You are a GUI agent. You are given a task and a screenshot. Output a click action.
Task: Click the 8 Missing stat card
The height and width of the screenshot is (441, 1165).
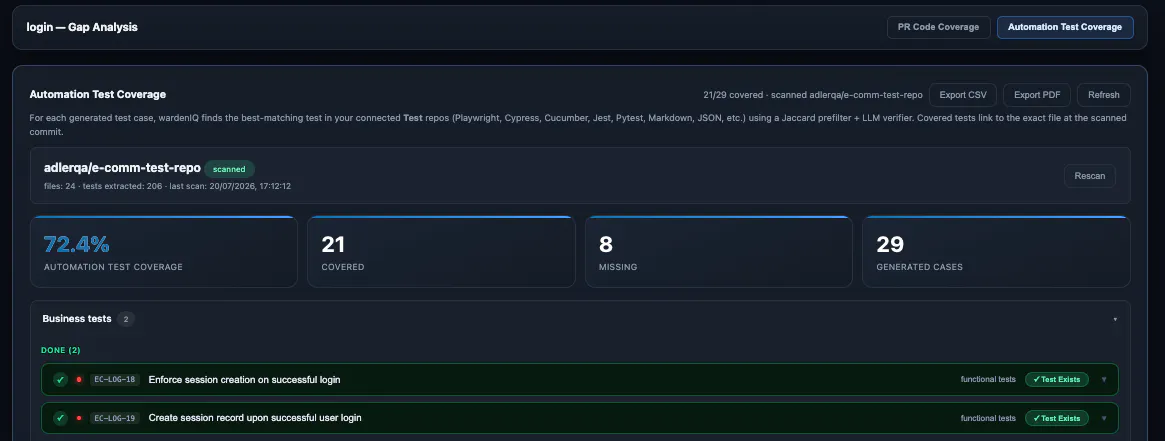click(718, 252)
